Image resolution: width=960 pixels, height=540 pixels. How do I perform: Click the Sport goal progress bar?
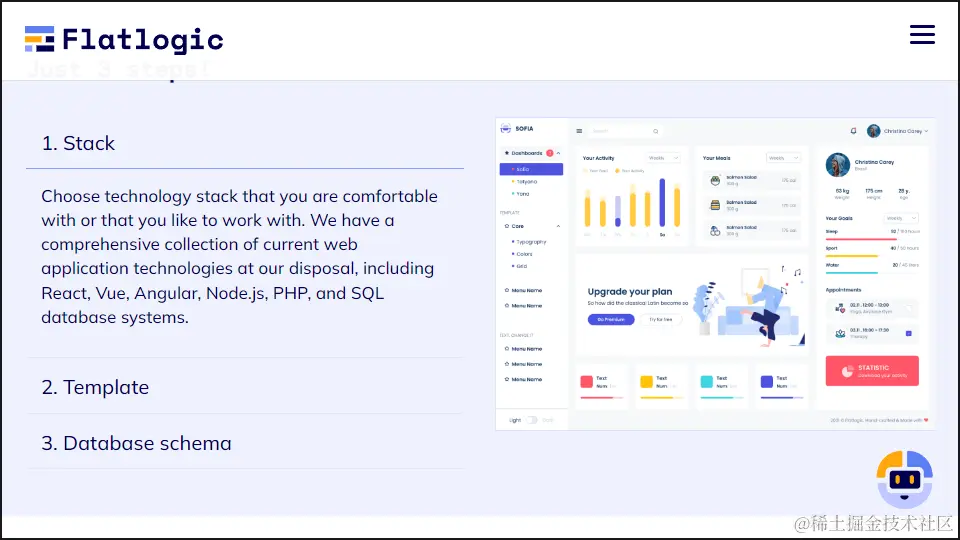tap(872, 256)
